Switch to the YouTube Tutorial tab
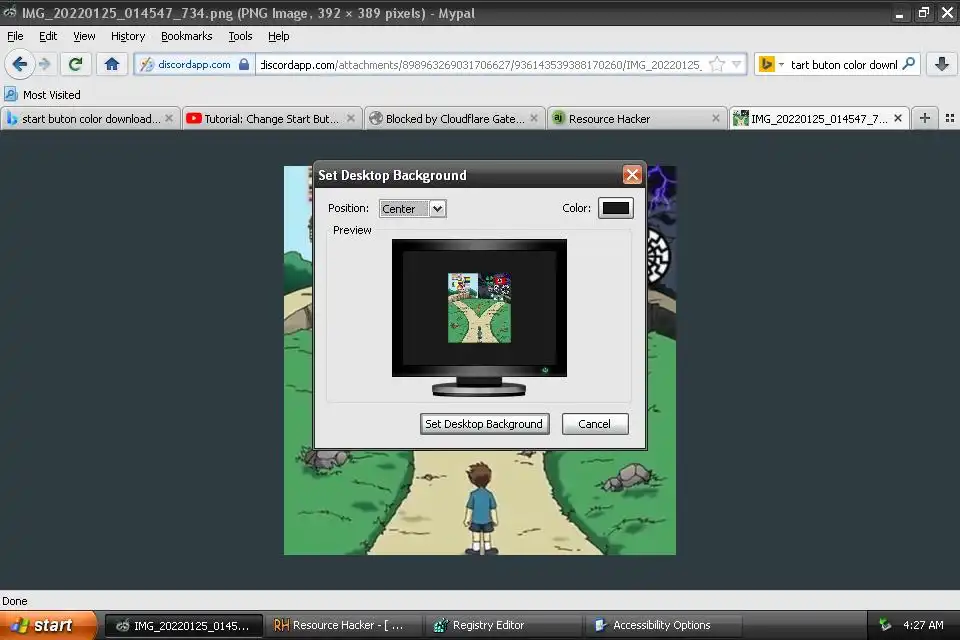The image size is (960, 640). point(271,118)
